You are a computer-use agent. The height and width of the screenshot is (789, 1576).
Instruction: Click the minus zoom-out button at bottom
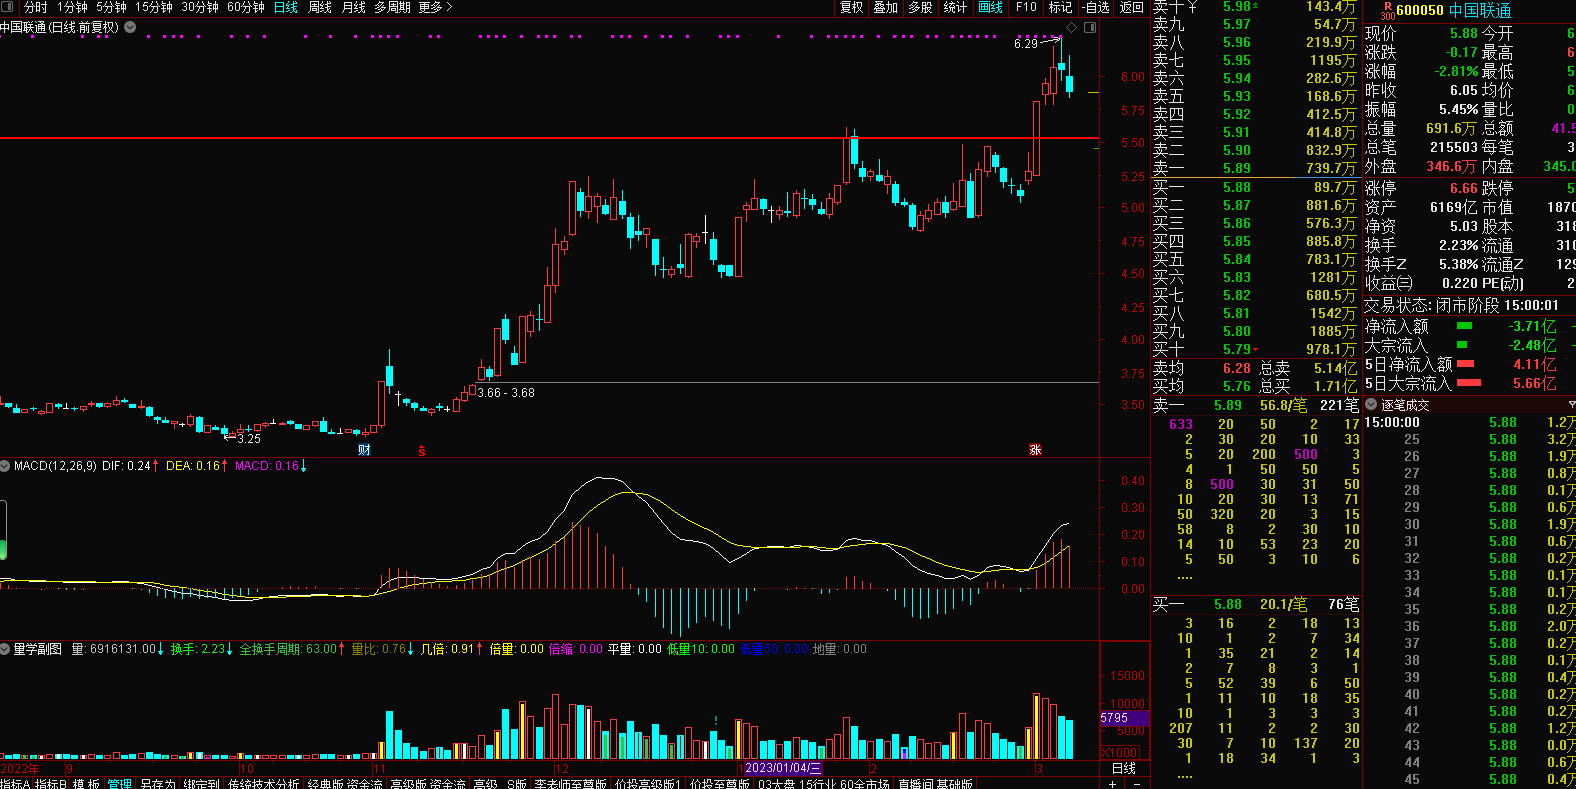click(1137, 784)
